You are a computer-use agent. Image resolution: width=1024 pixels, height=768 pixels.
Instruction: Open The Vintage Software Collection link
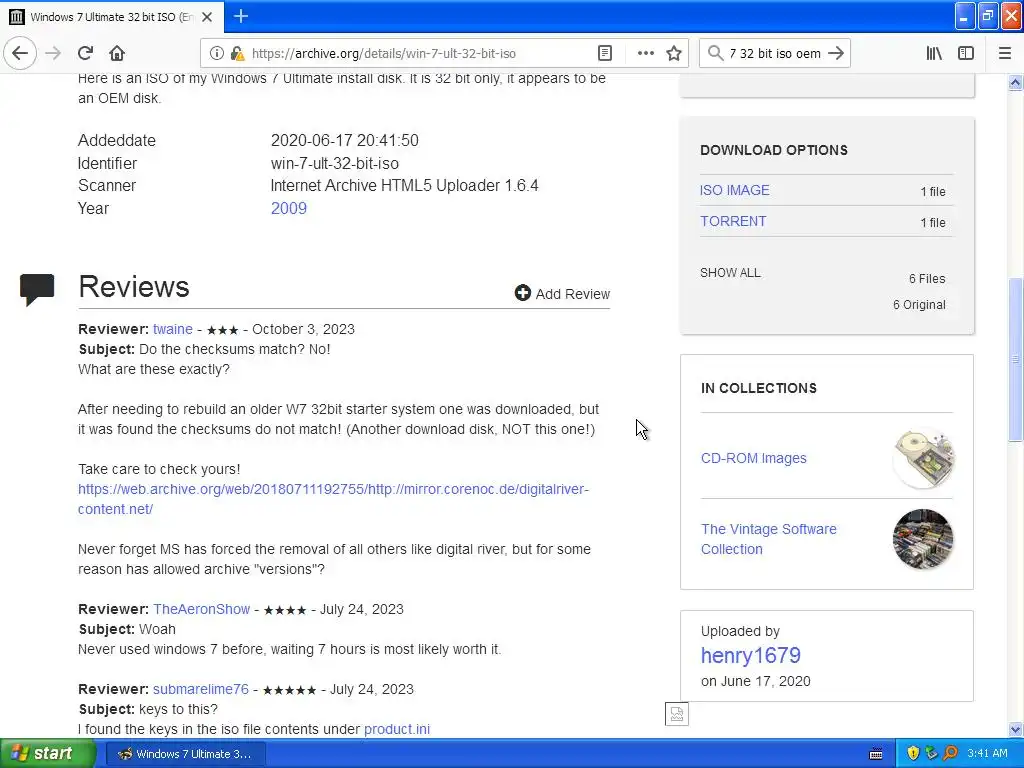pos(769,539)
